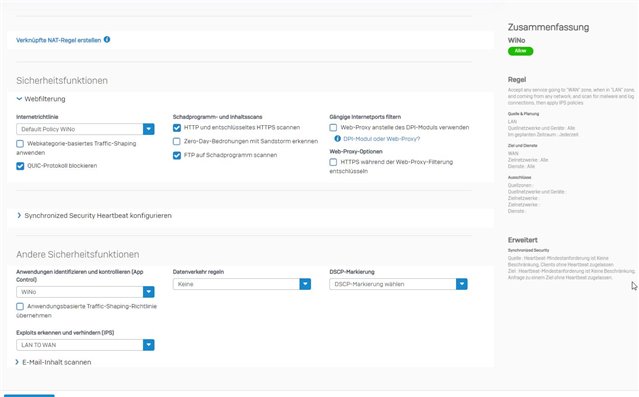Screen dimensions: 639x397
Task: Open 'DPI-Modul oder Web-Proxy?' help link
Action: coord(381,139)
